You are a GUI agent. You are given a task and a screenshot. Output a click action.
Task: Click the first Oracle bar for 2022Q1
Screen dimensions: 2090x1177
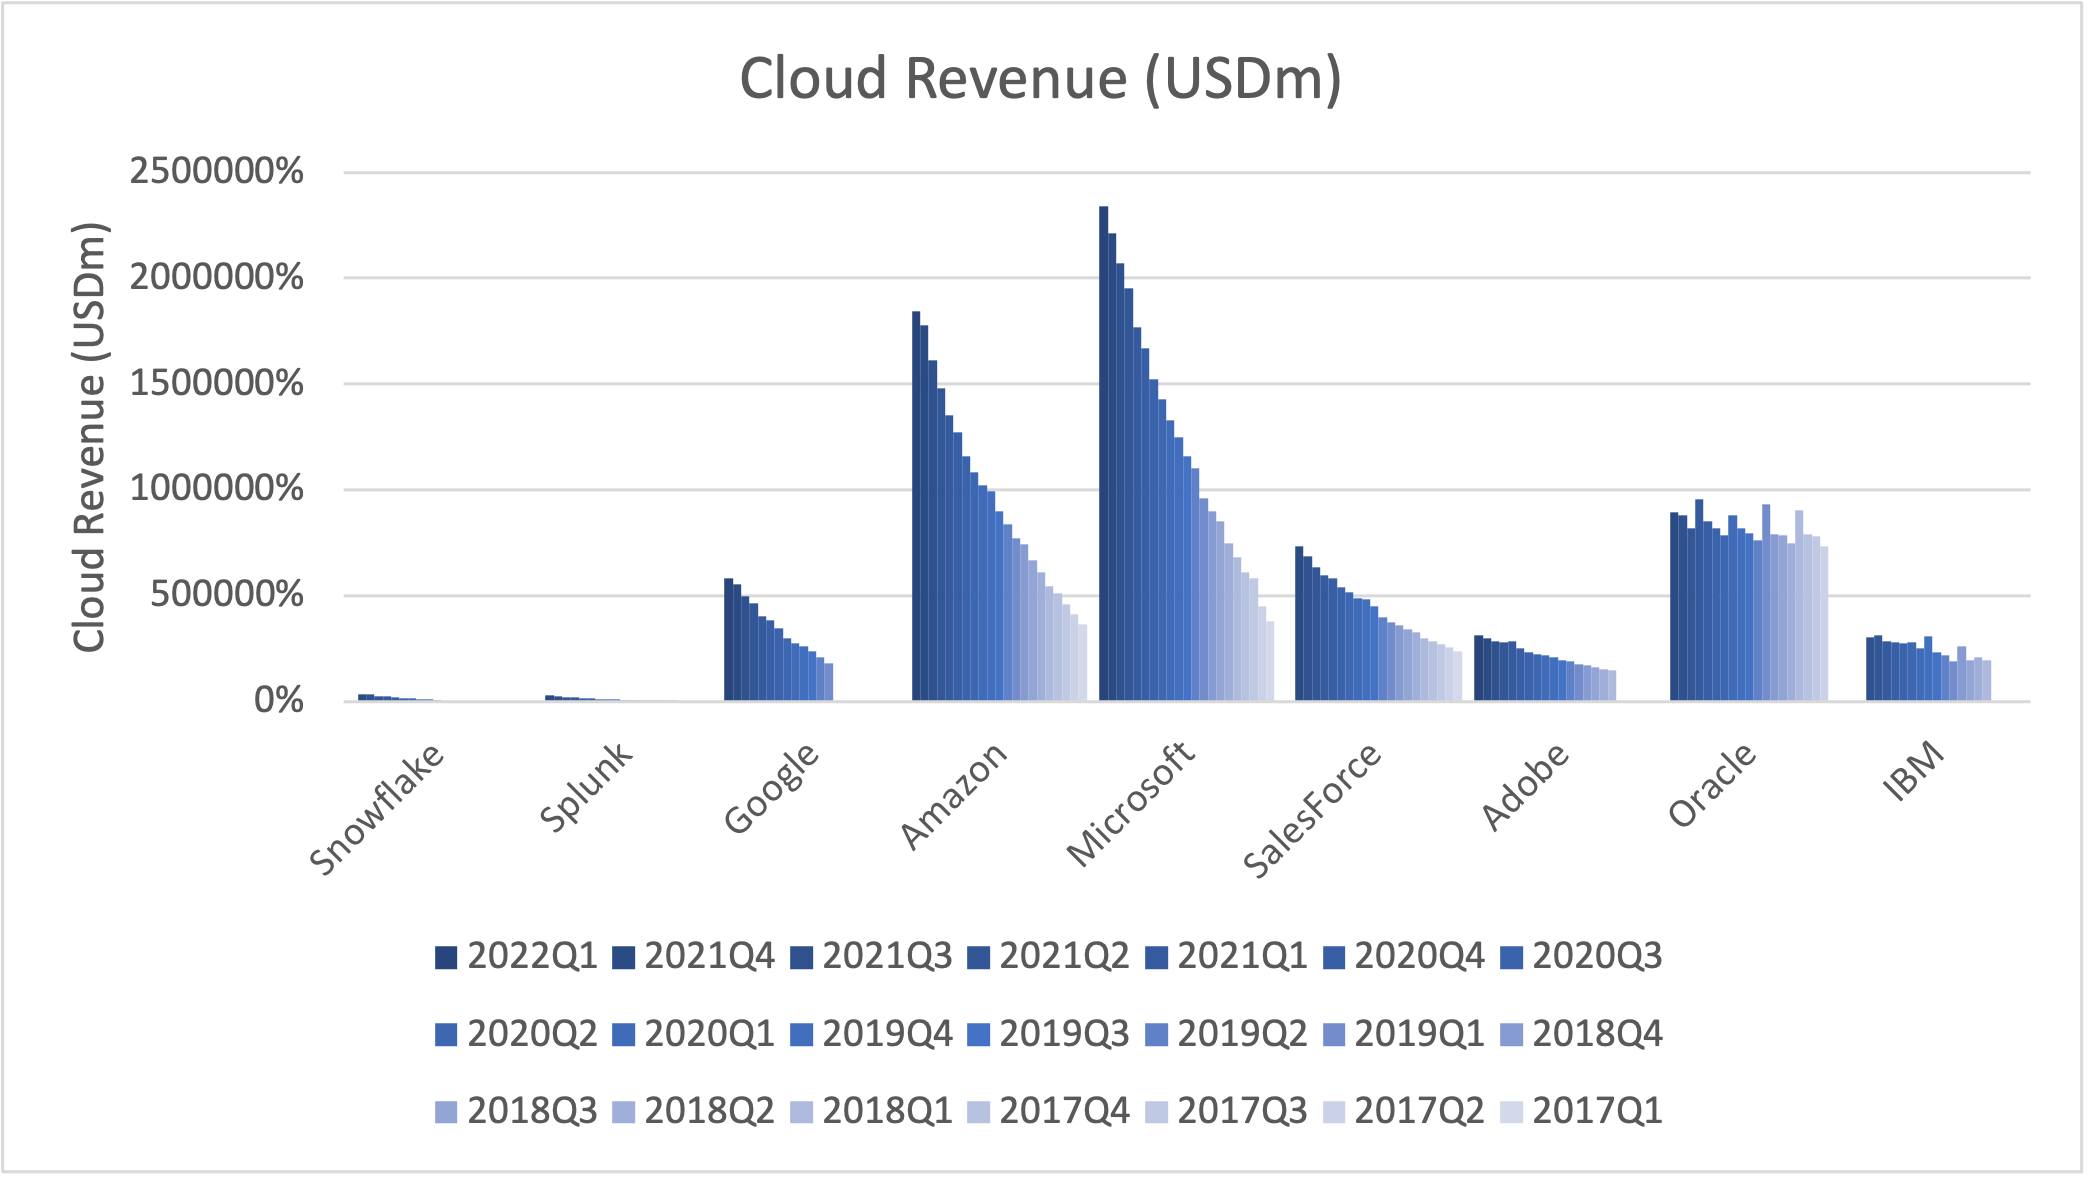coord(1674,607)
